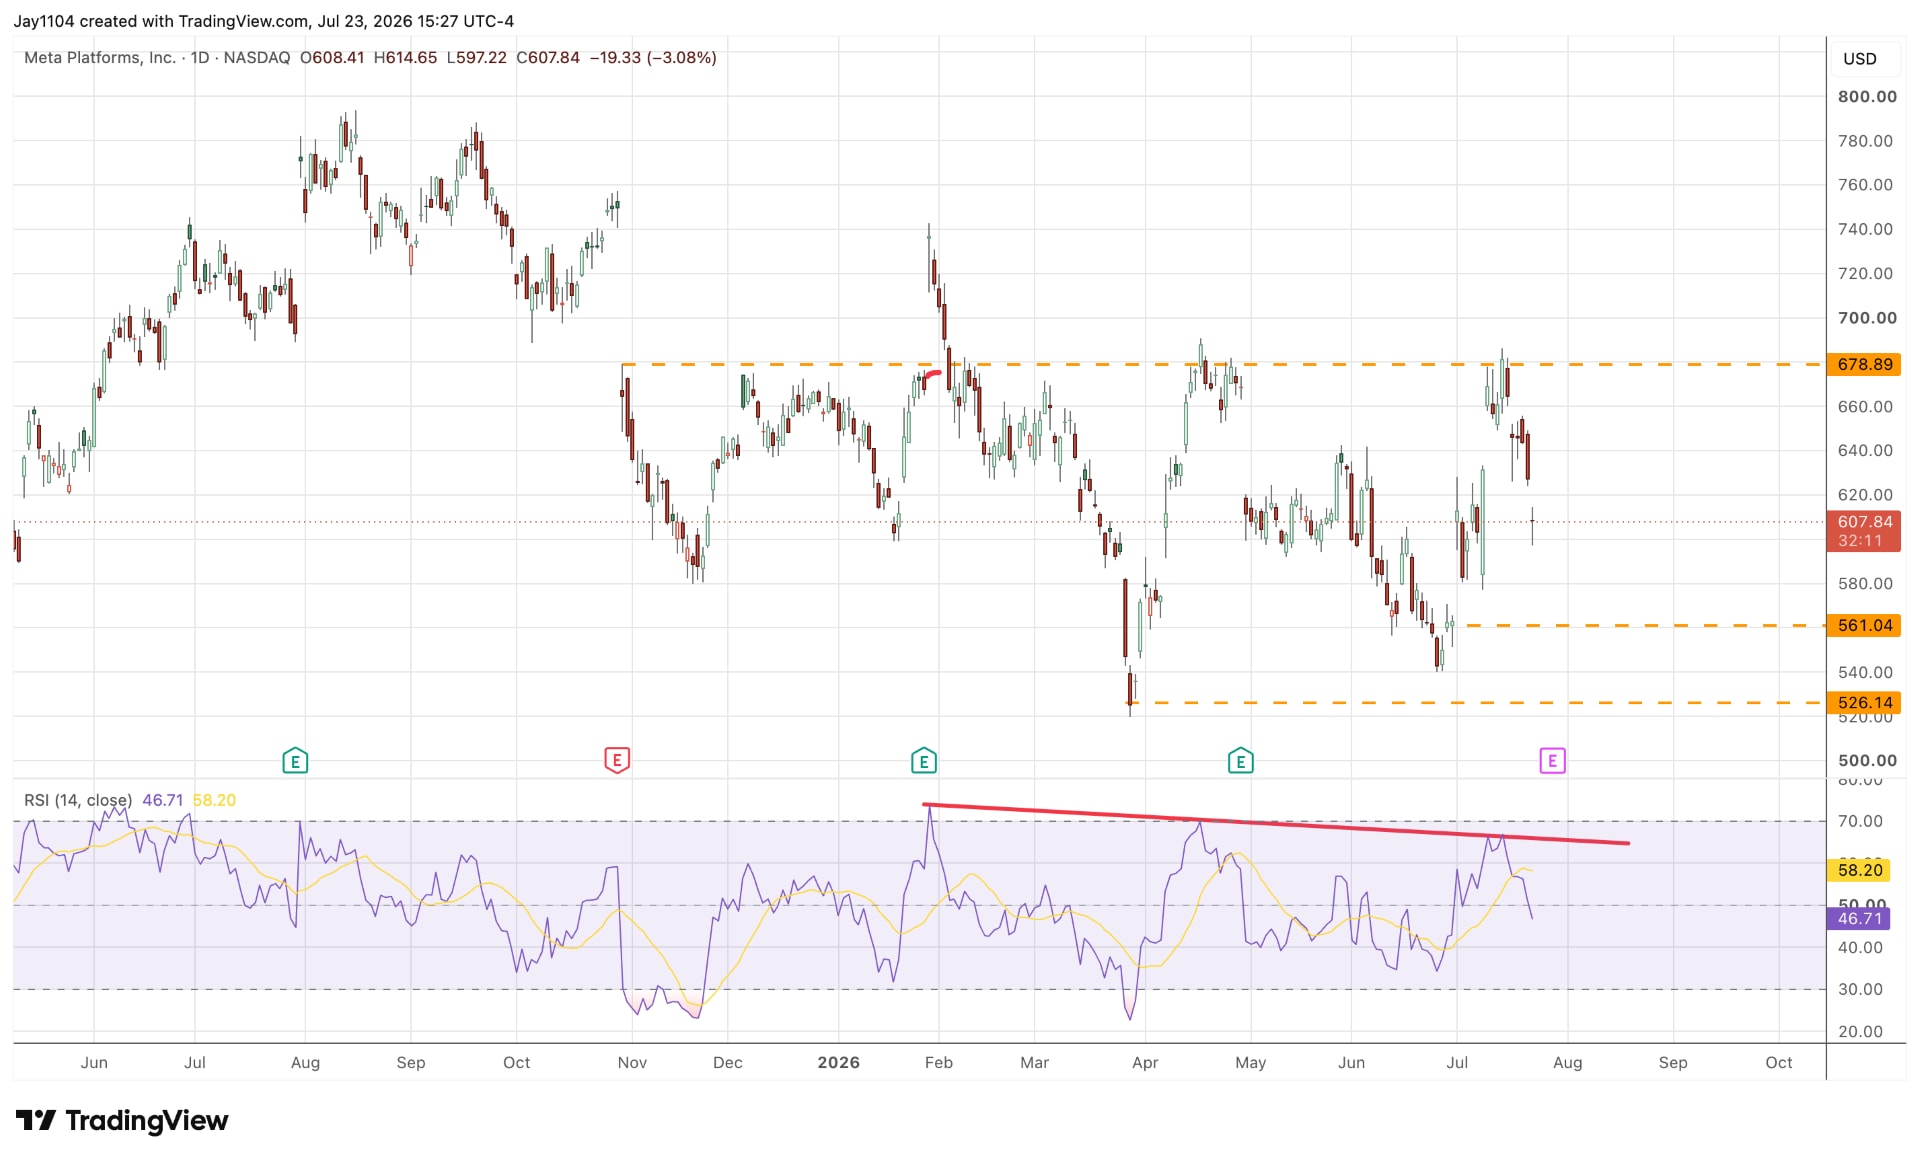The image size is (1920, 1161).
Task: Click the green earnings E marker near August
Action: pyautogui.click(x=295, y=761)
